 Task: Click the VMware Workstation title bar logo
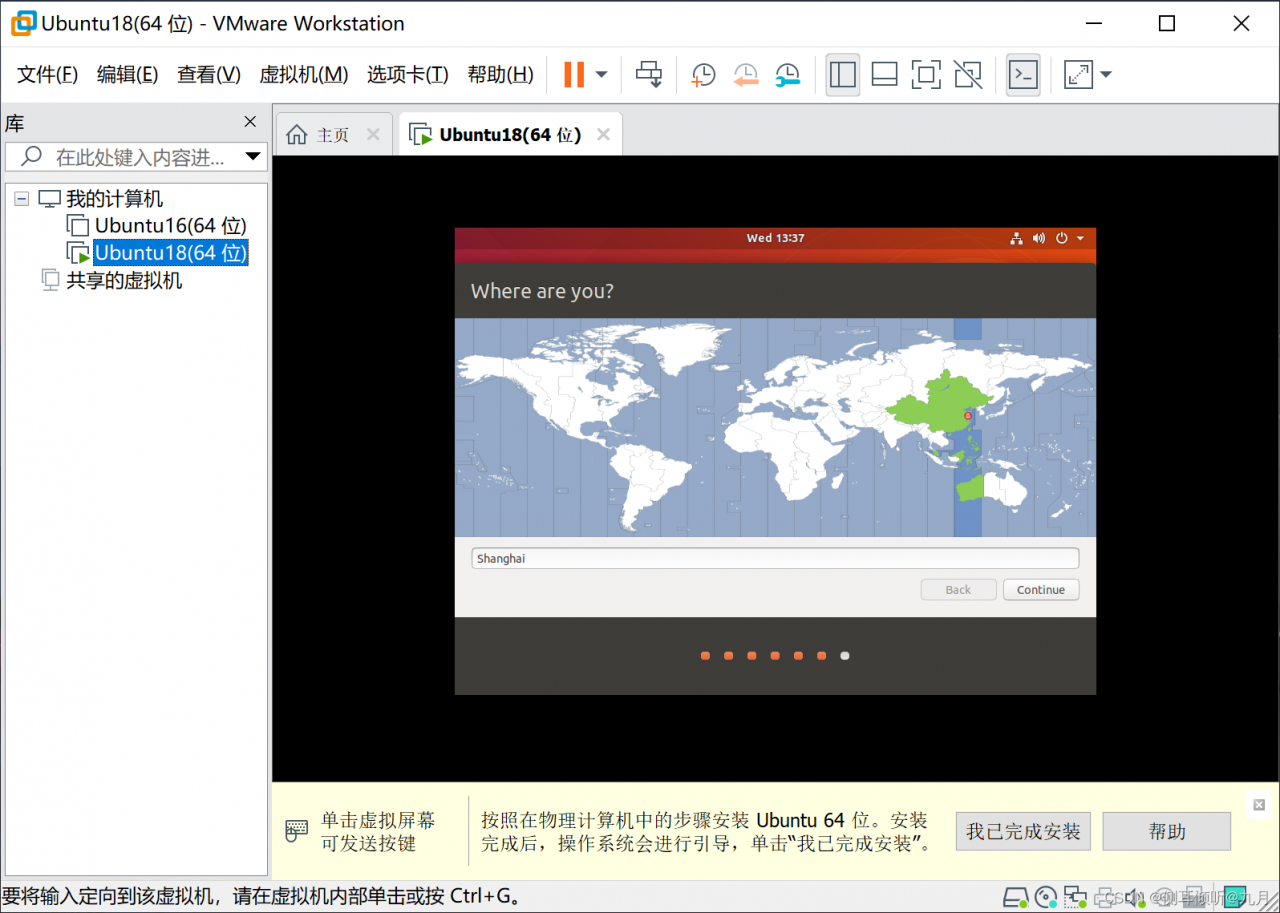[x=23, y=23]
